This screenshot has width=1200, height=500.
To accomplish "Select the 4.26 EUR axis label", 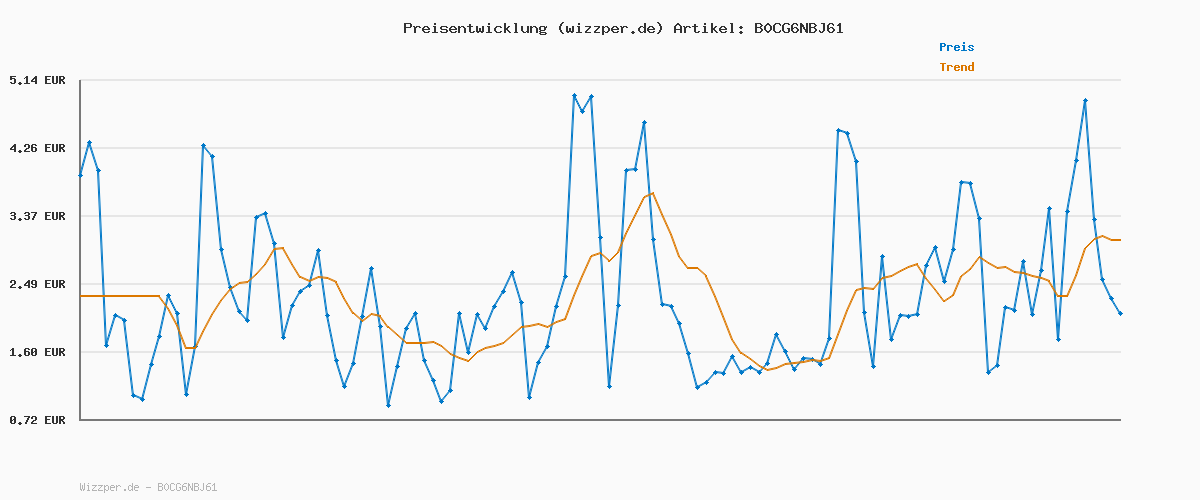I will [37, 148].
